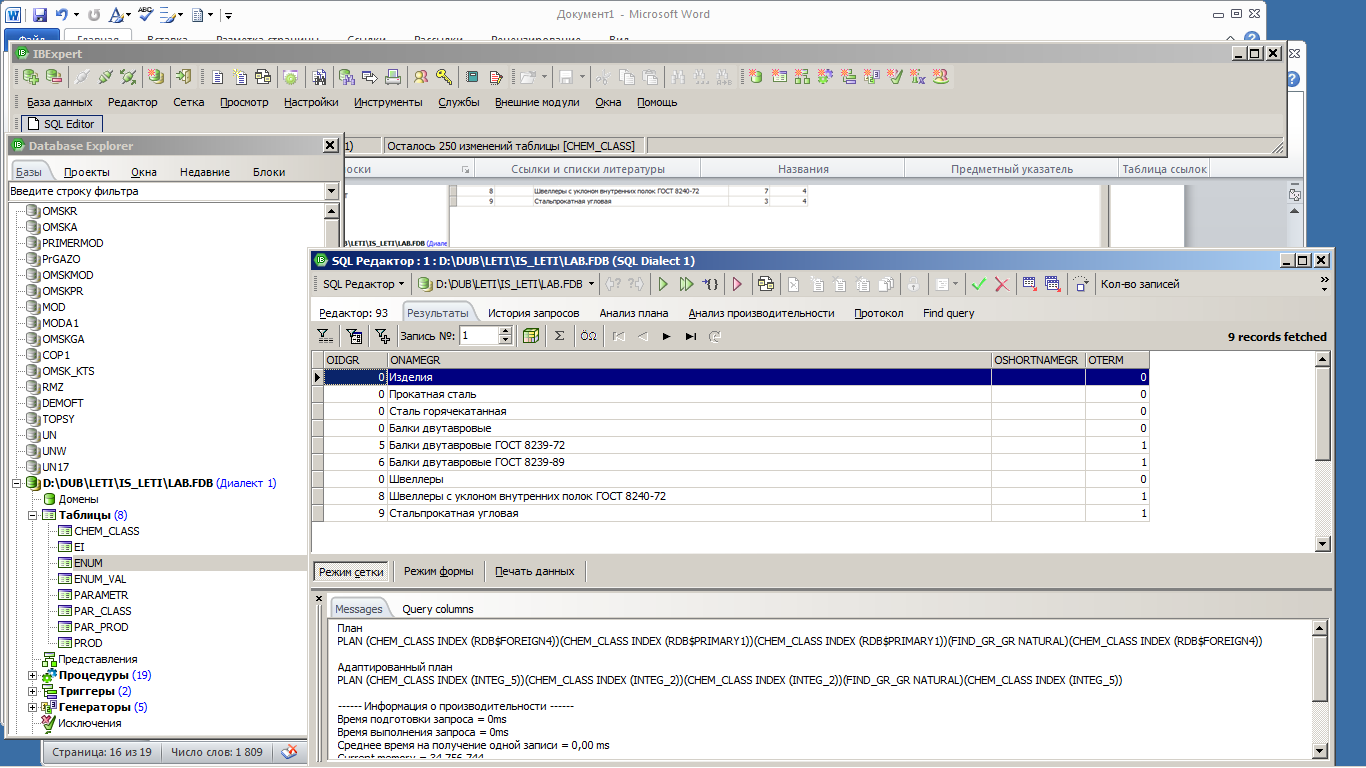The height and width of the screenshot is (768, 1366).
Task: Close the Database Explorer panel
Action: pos(330,146)
